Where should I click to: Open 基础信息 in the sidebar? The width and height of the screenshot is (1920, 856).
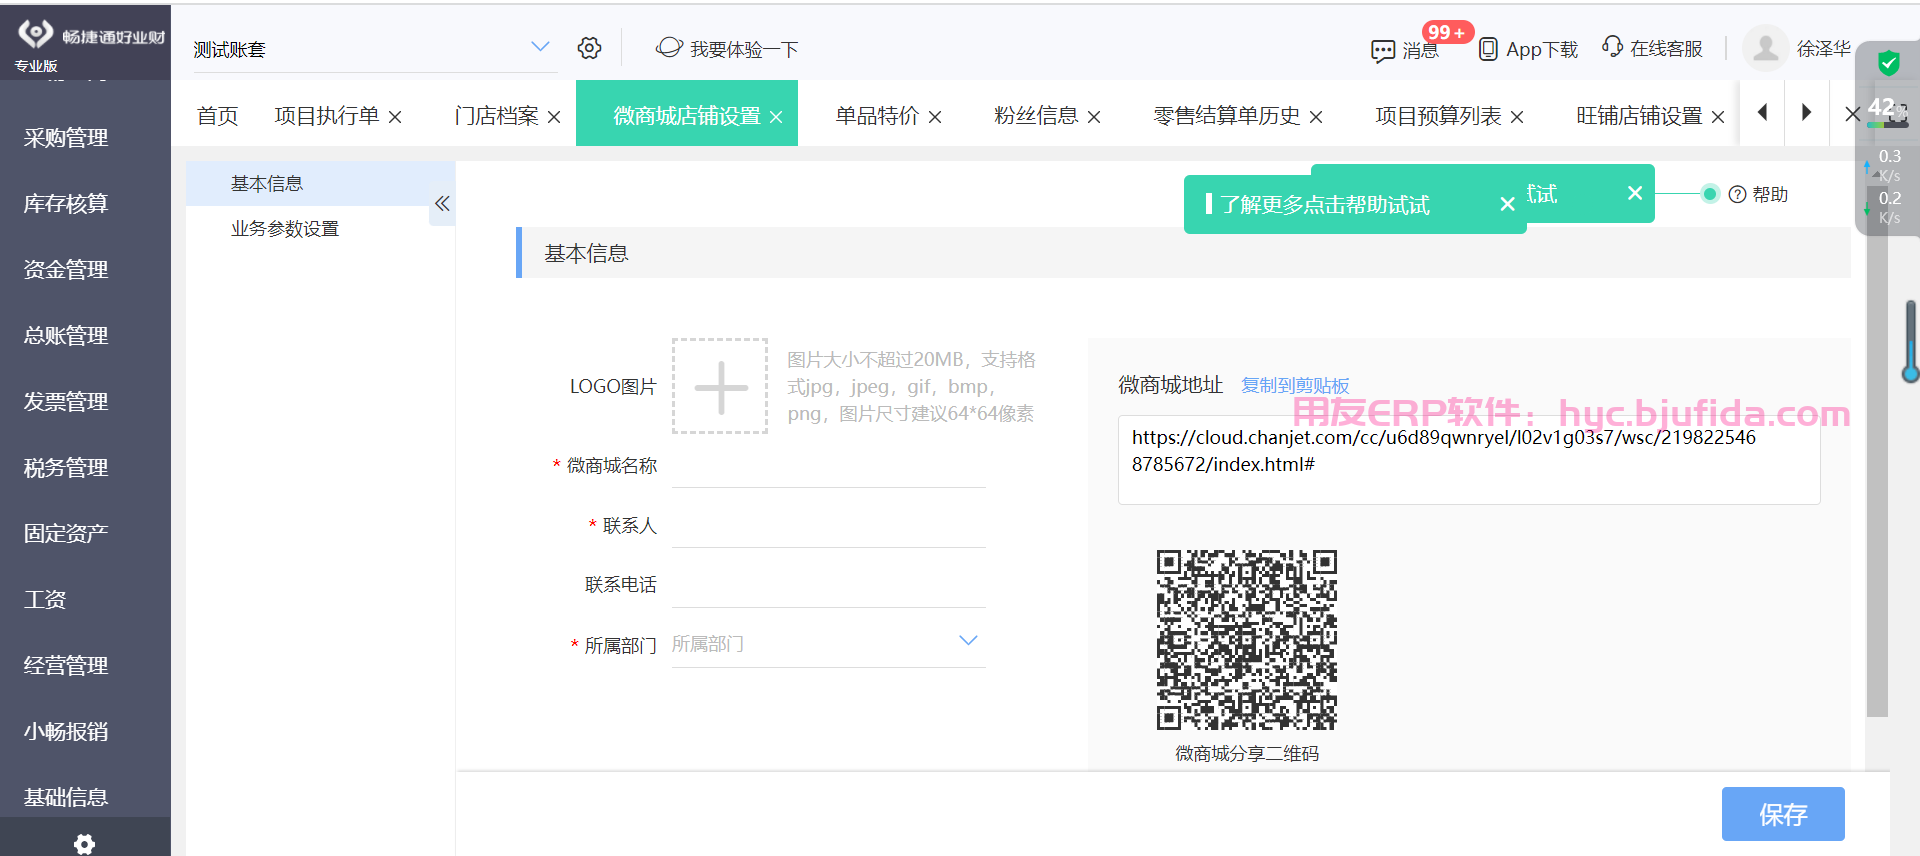[66, 798]
